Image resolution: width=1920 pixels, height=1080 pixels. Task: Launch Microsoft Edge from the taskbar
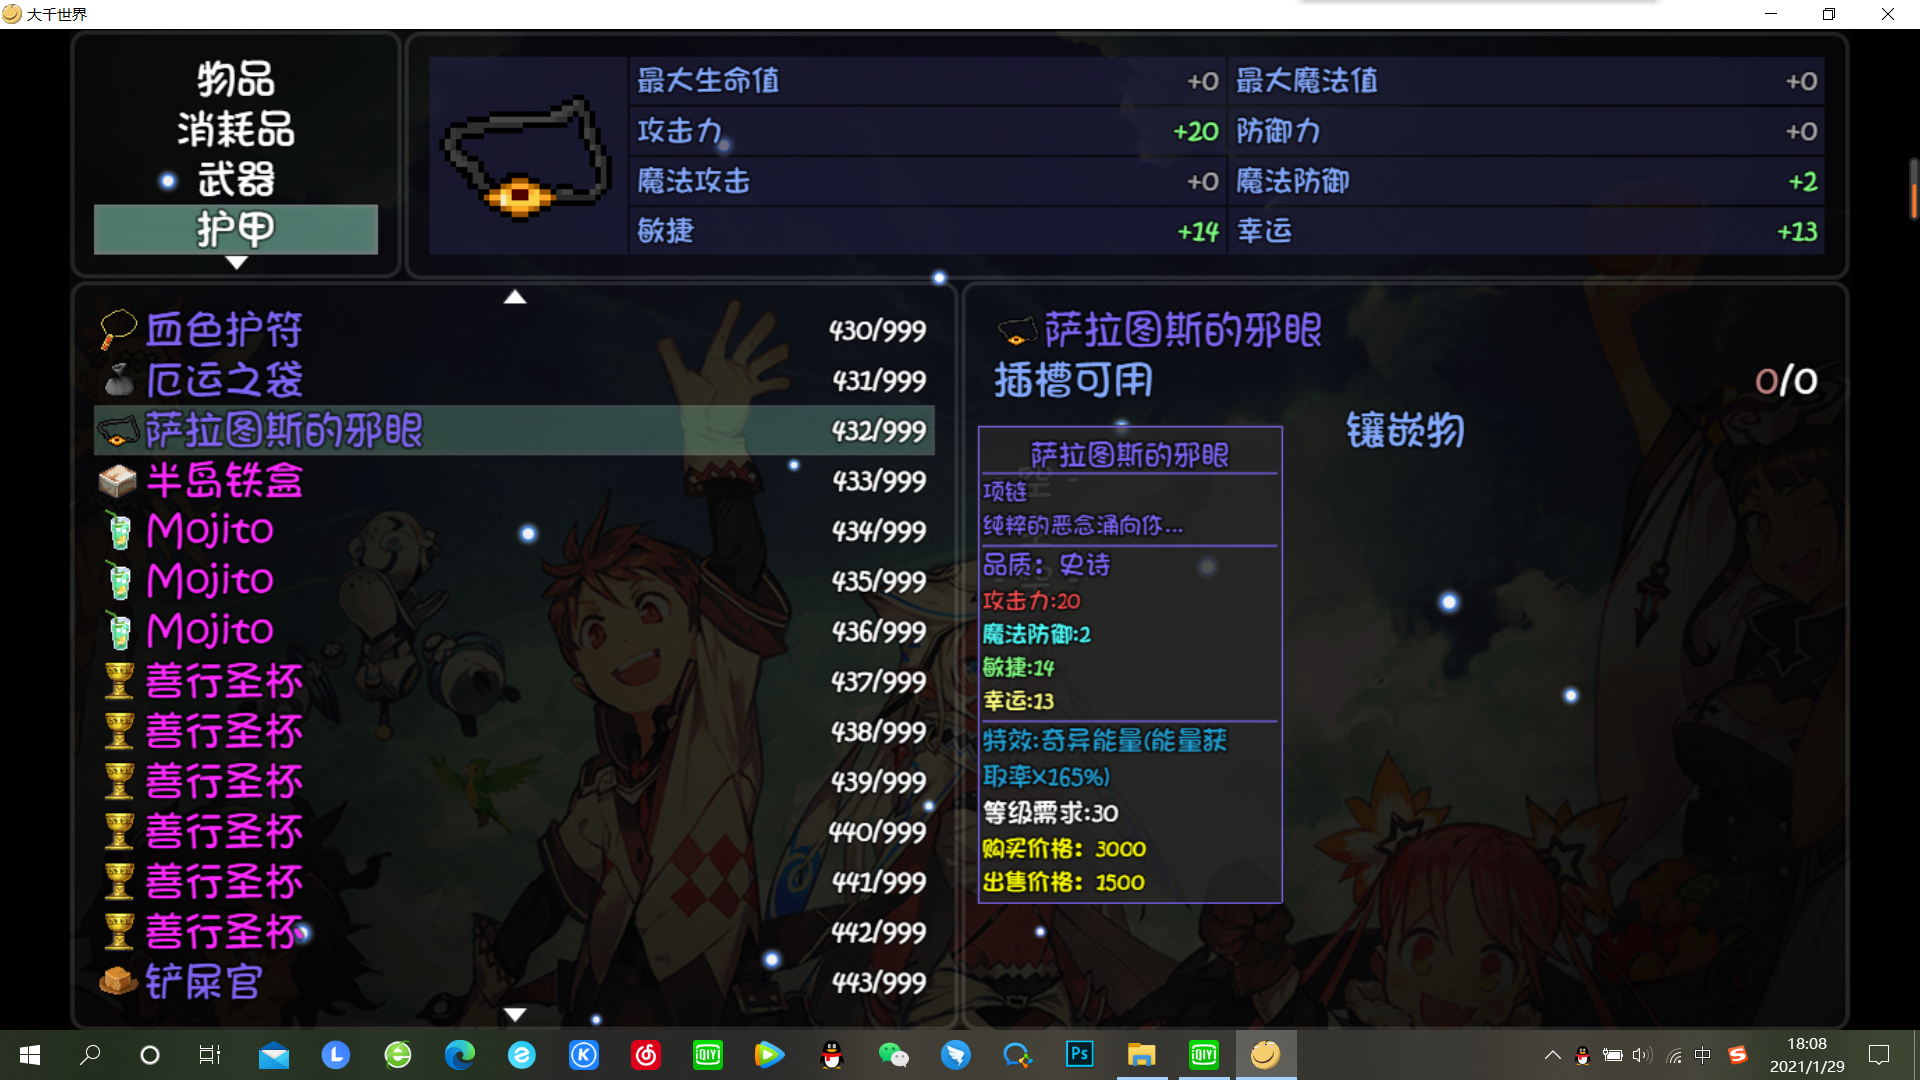[x=460, y=1055]
